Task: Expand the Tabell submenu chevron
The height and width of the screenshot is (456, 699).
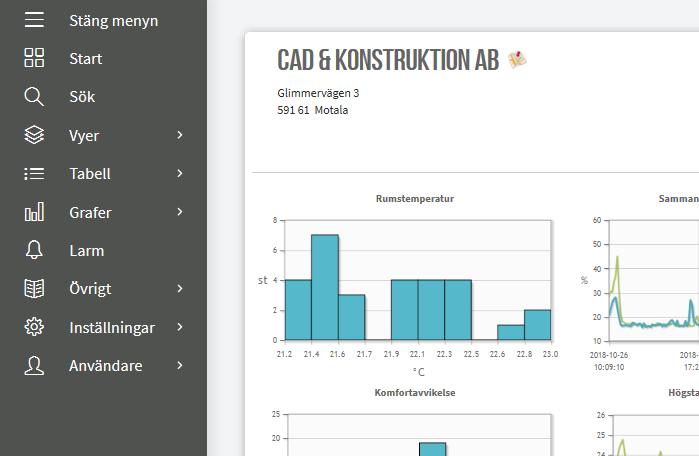Action: (180, 173)
